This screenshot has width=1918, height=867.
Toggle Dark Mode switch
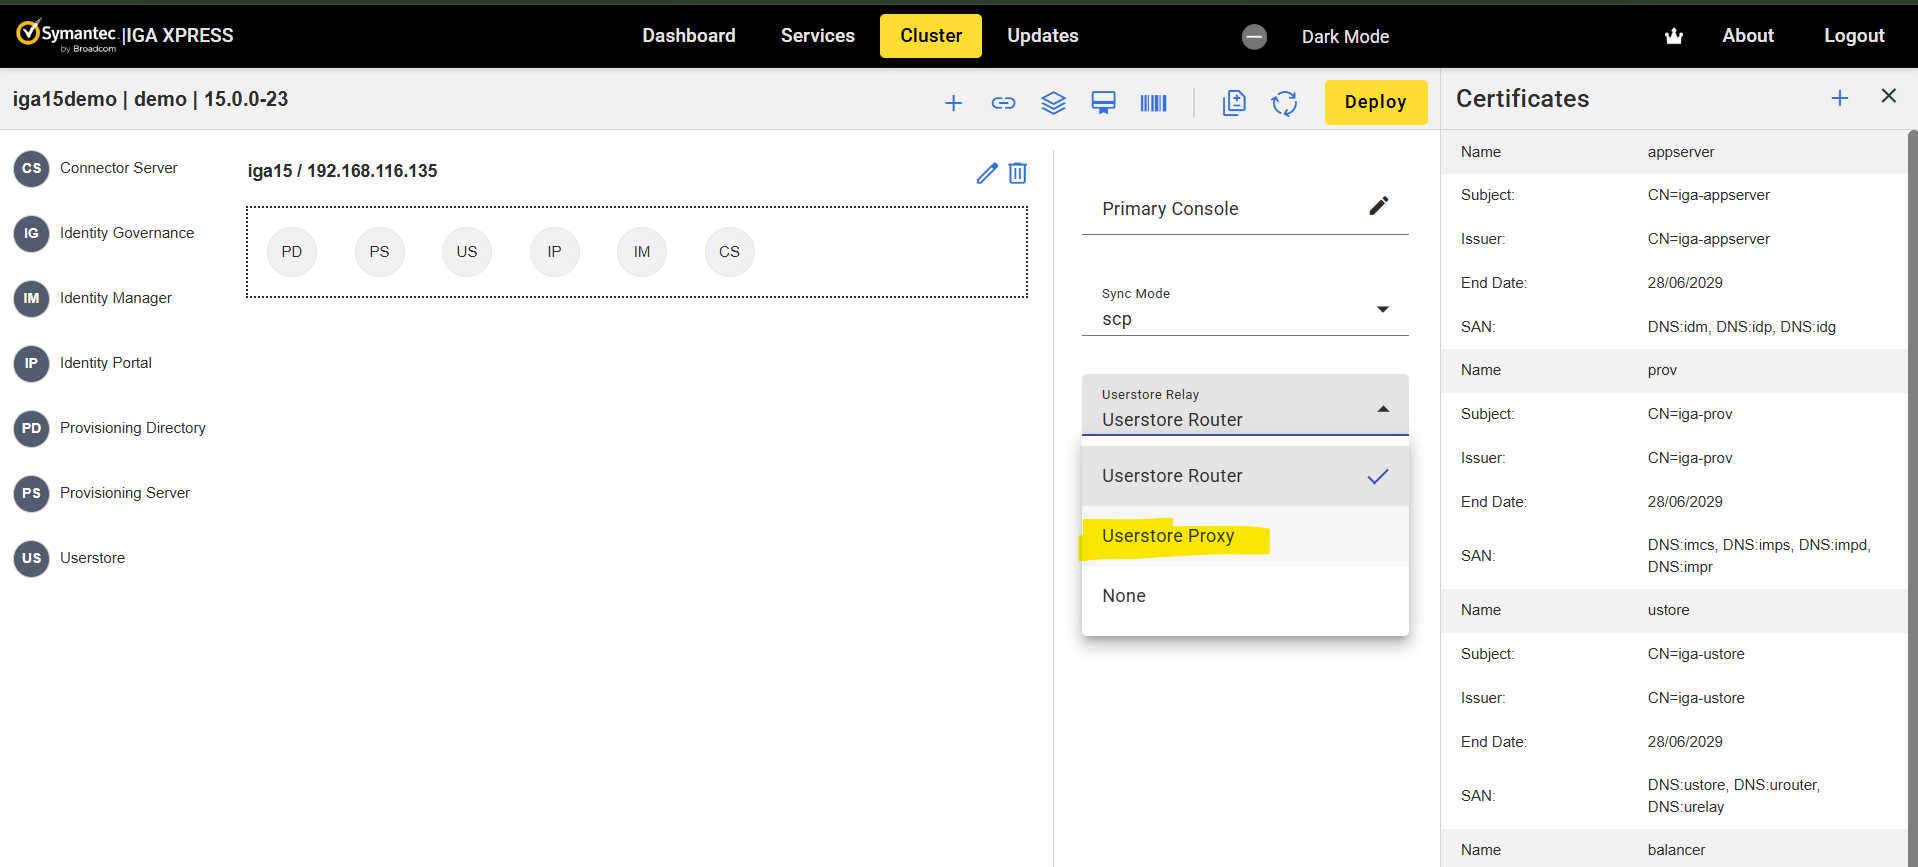point(1254,37)
